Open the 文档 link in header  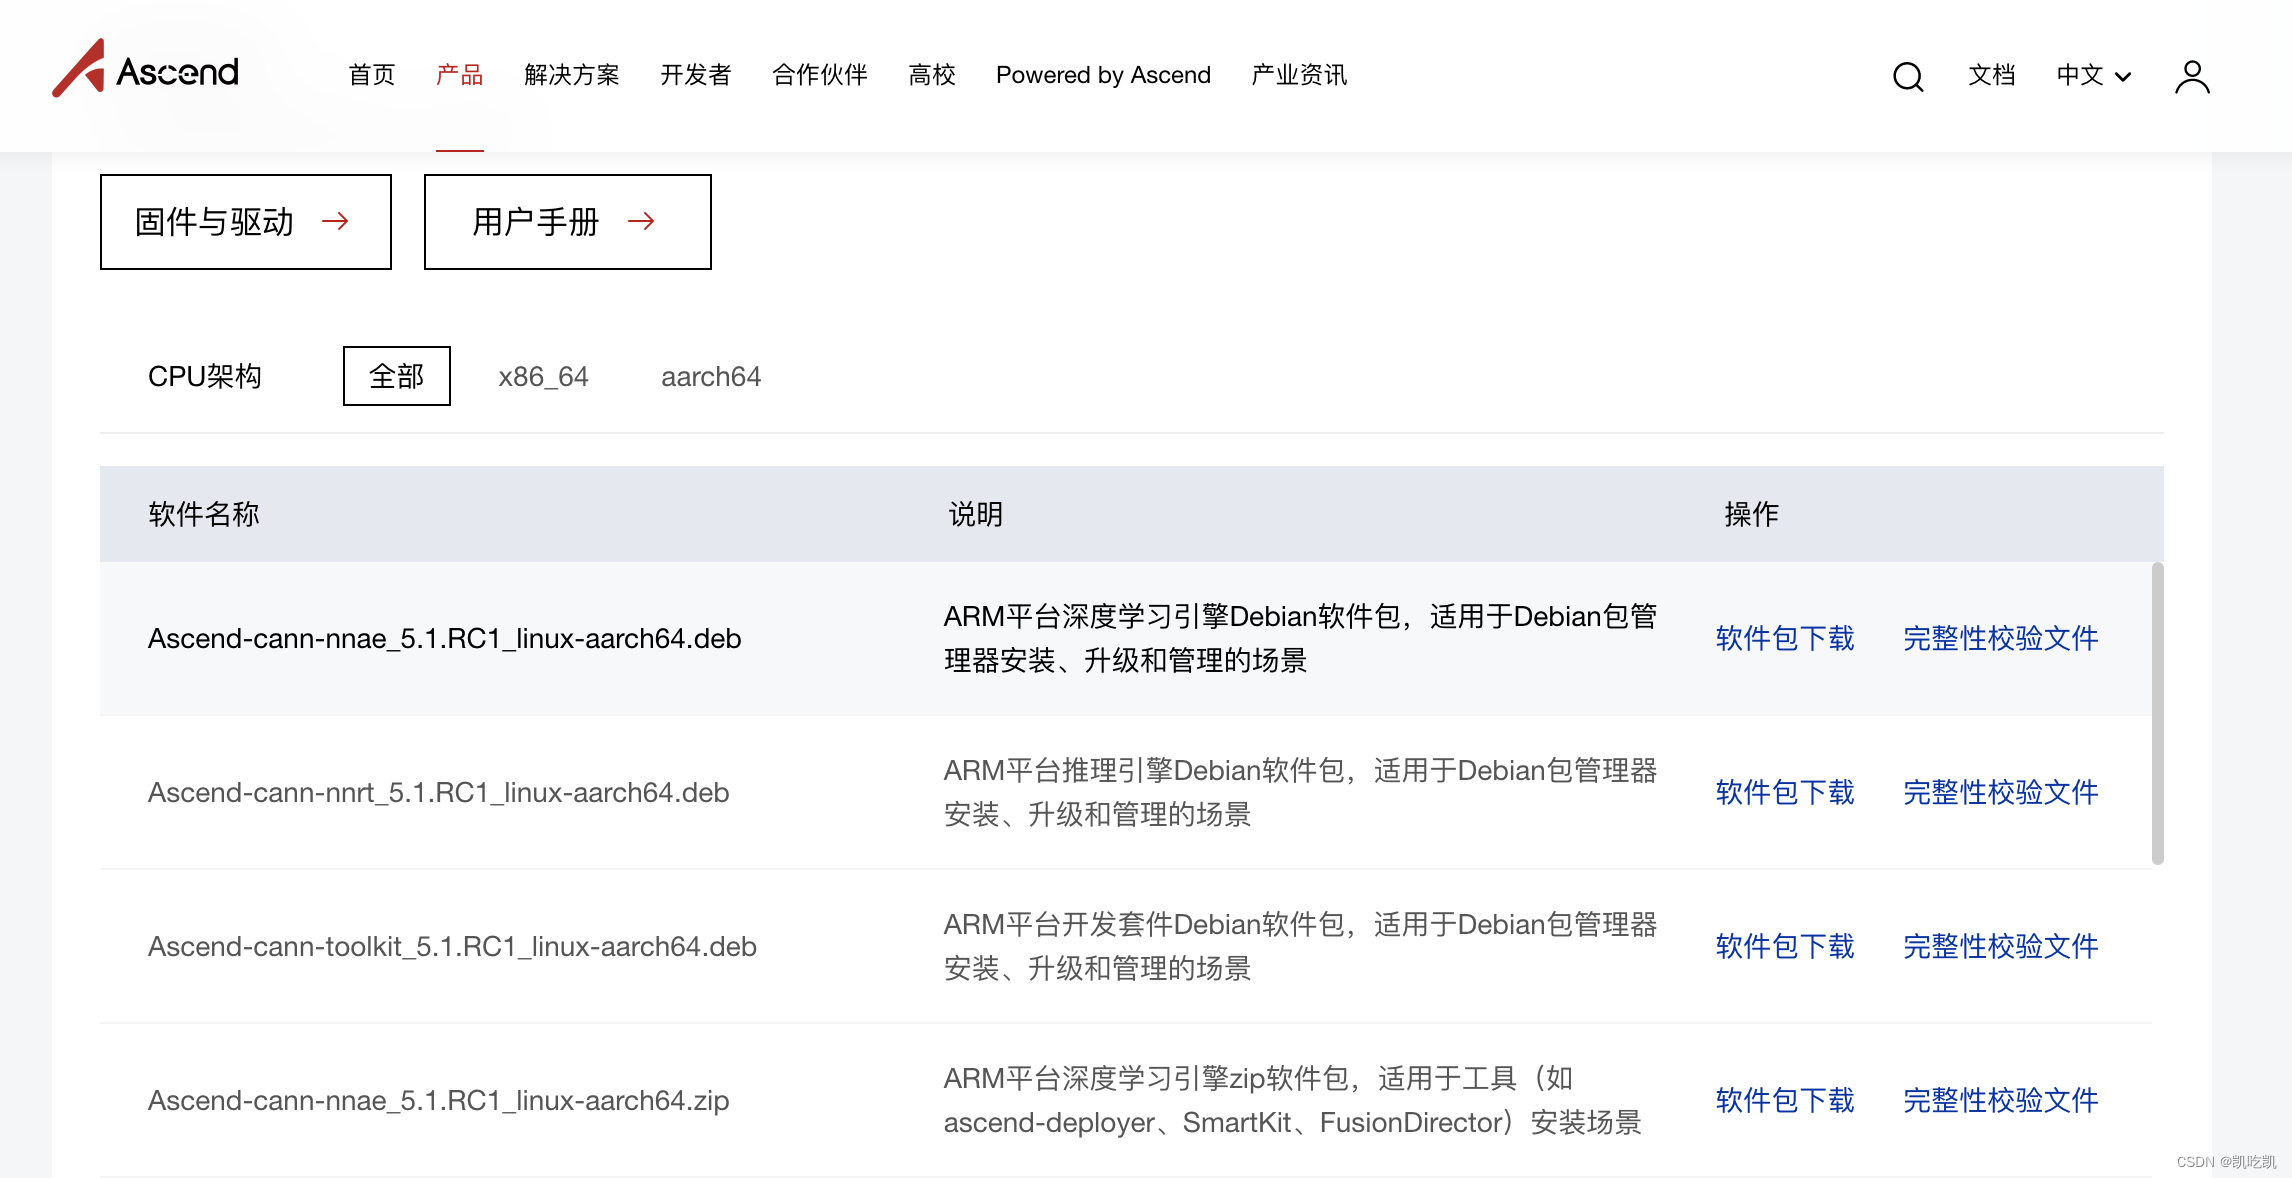pos(1991,75)
